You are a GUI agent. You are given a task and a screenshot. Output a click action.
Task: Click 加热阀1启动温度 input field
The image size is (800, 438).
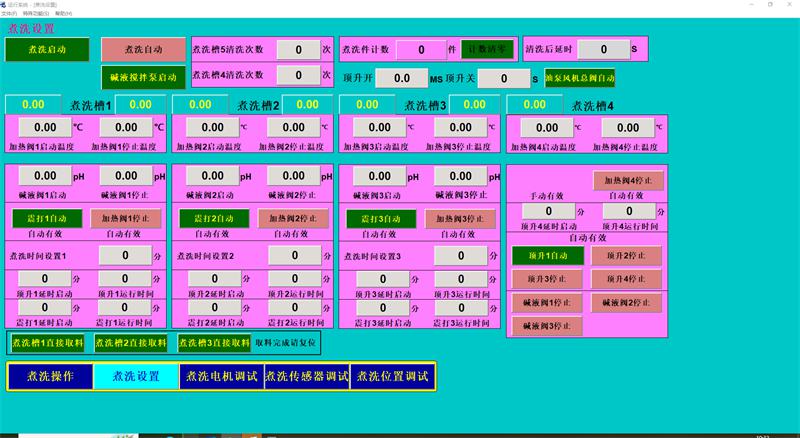click(46, 128)
